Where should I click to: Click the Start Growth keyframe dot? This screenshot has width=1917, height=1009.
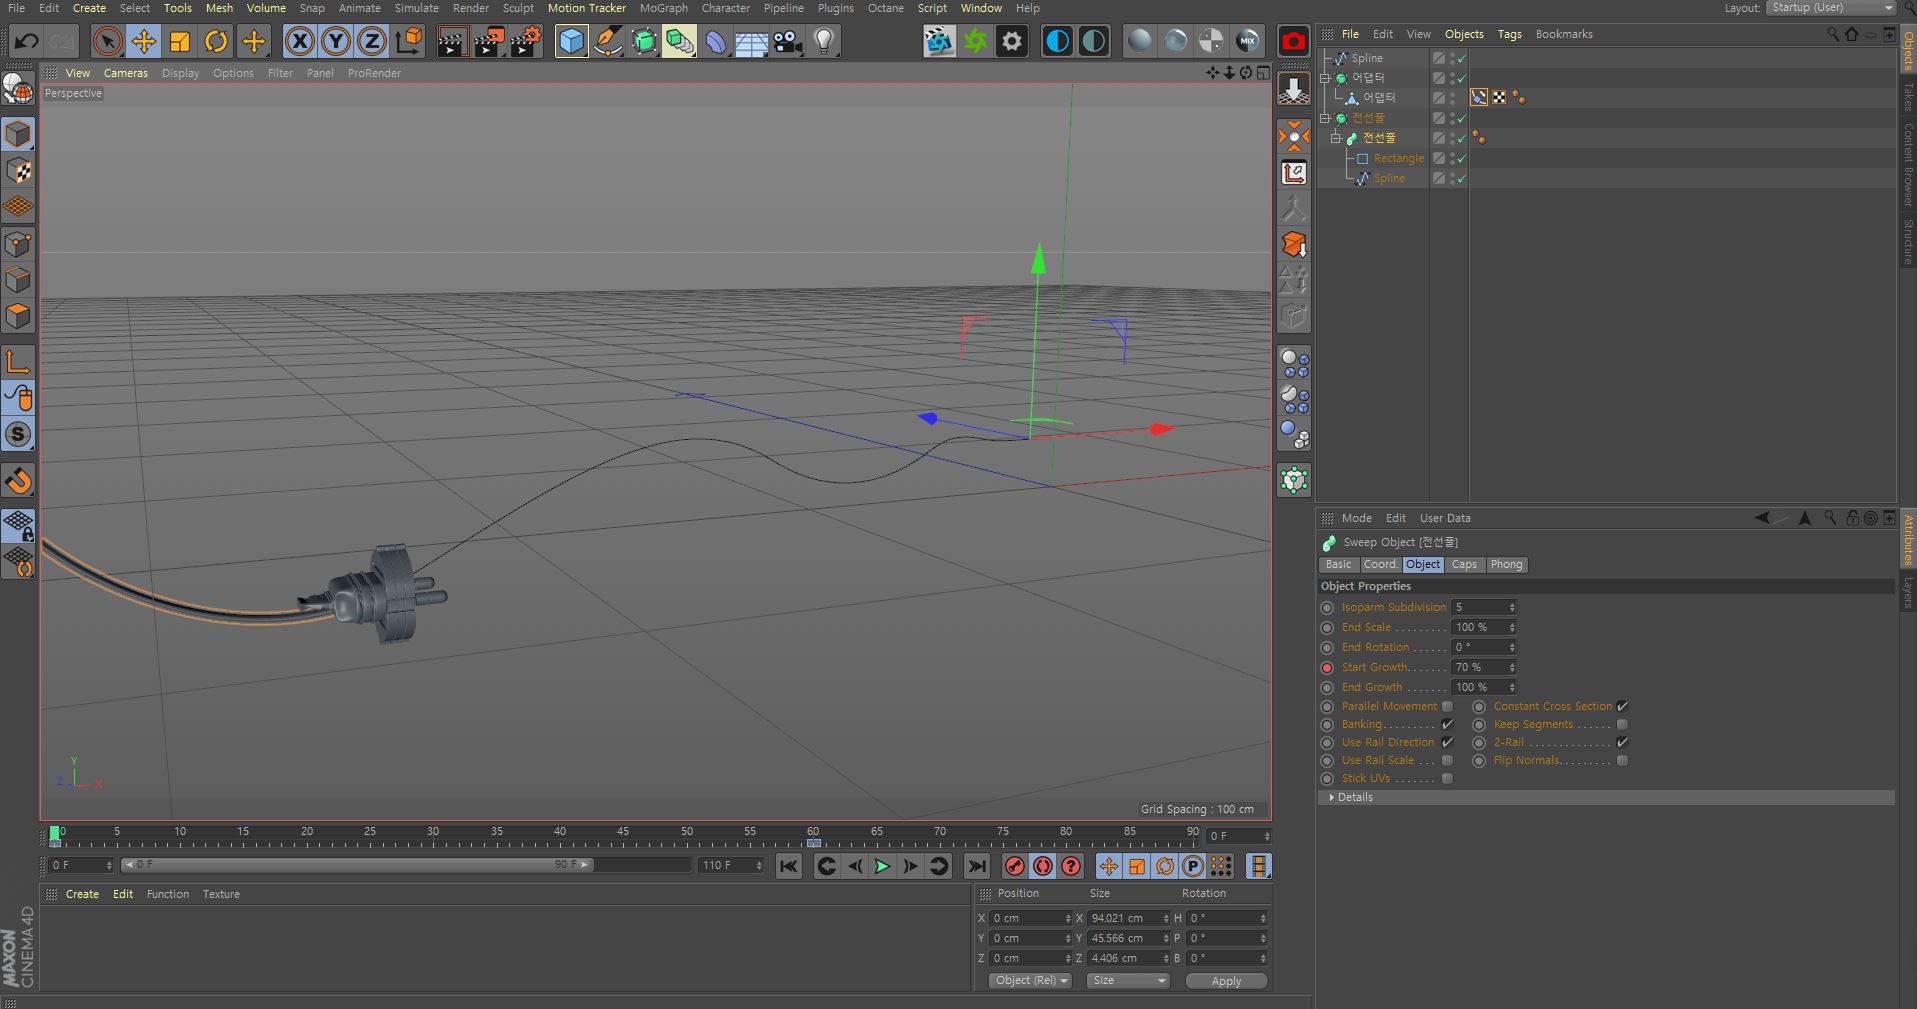[1327, 667]
